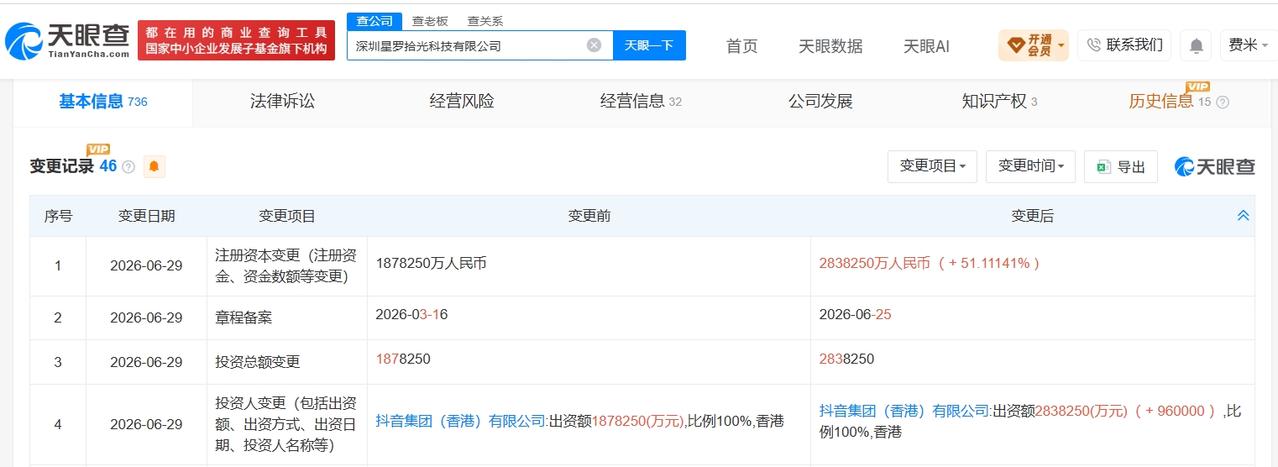This screenshot has height=467, width=1278.
Task: Click the 开通会员 VIP button
Action: [x=1033, y=45]
